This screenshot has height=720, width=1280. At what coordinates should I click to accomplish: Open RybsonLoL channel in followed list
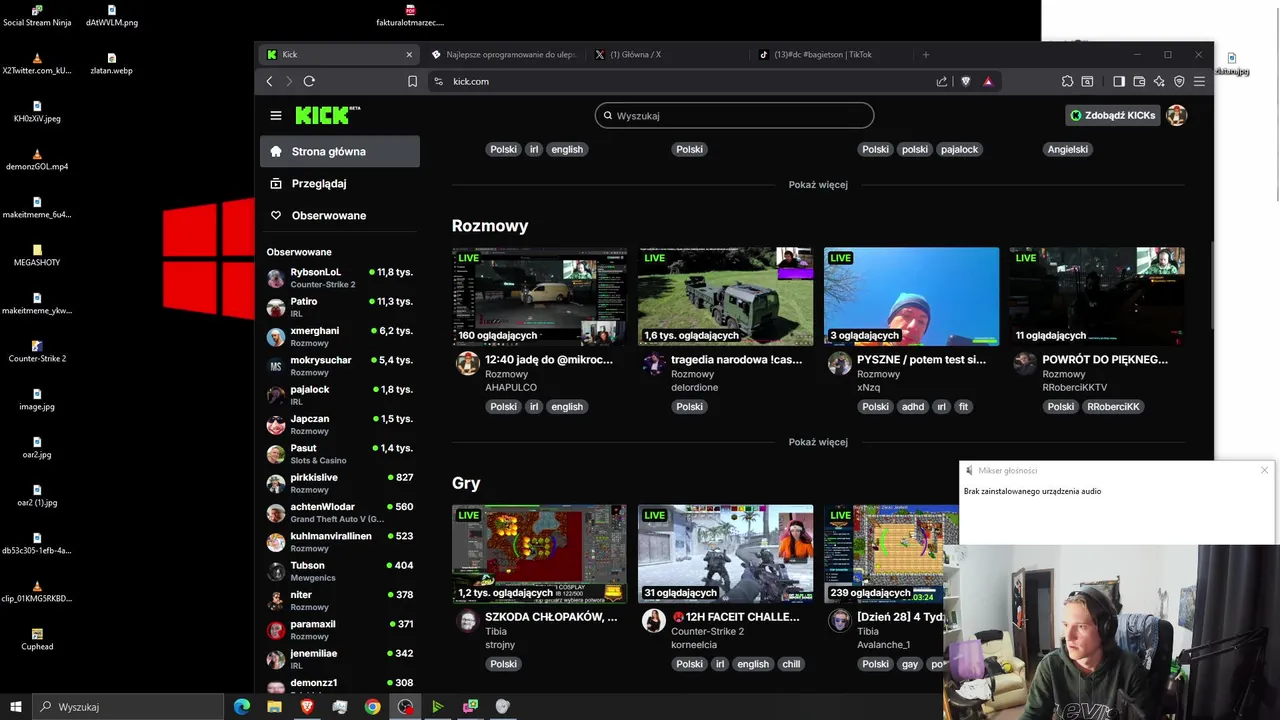[x=340, y=278]
